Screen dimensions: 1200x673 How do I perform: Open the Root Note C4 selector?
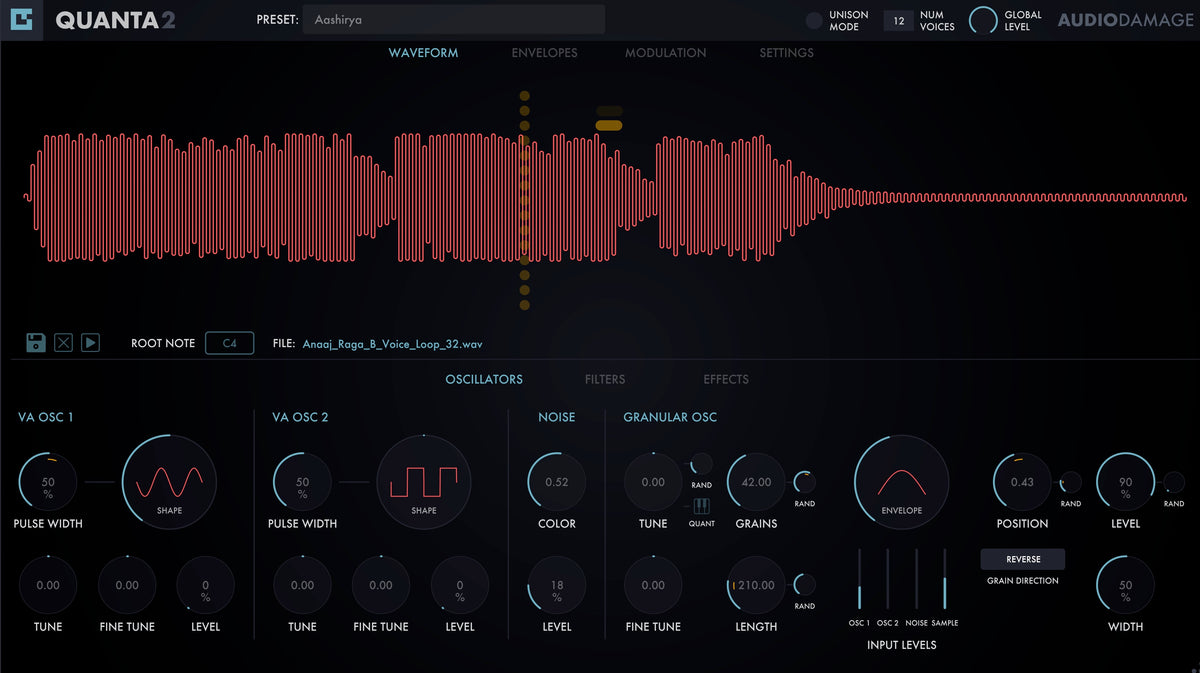[230, 343]
